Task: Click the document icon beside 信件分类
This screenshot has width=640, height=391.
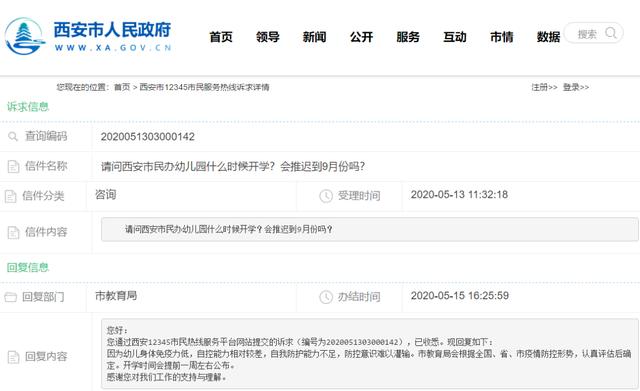Action: [x=10, y=196]
